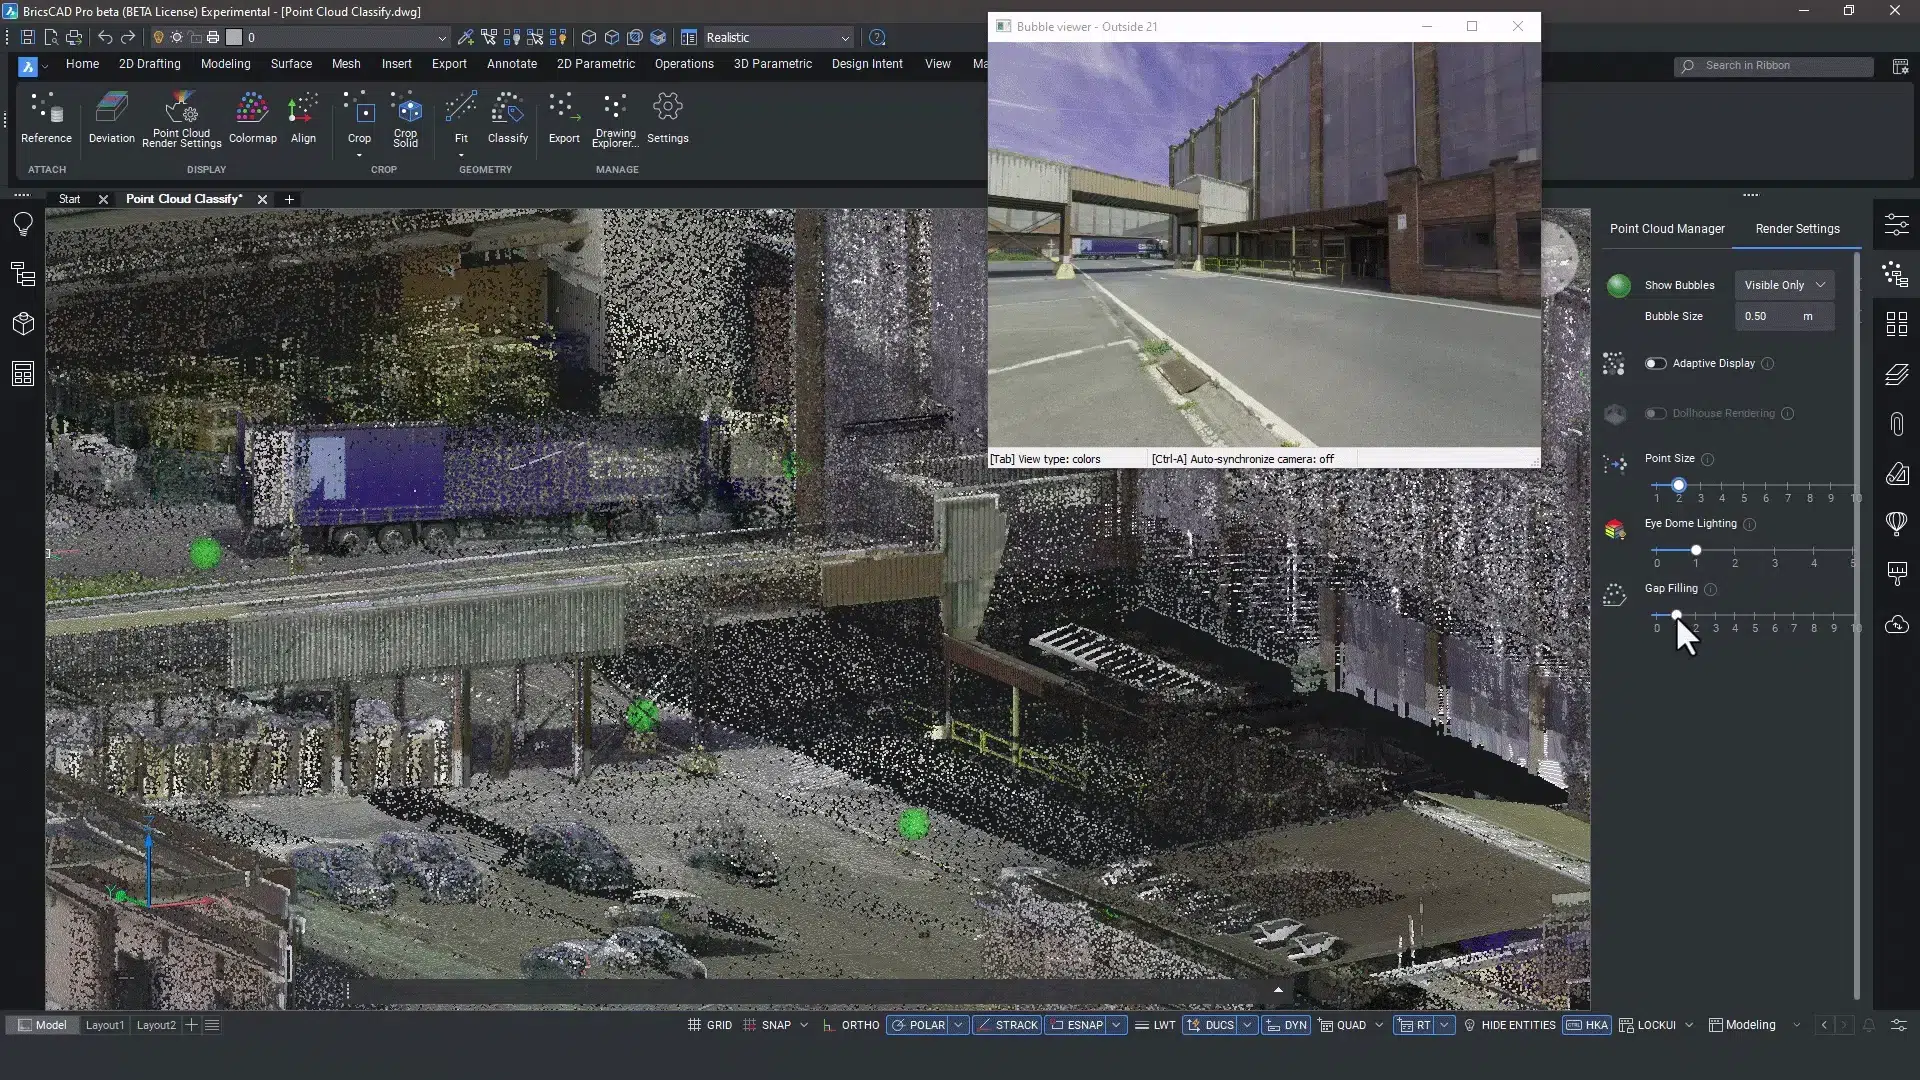Click the Classify point cloud tool
The image size is (1920, 1080).
tap(507, 118)
